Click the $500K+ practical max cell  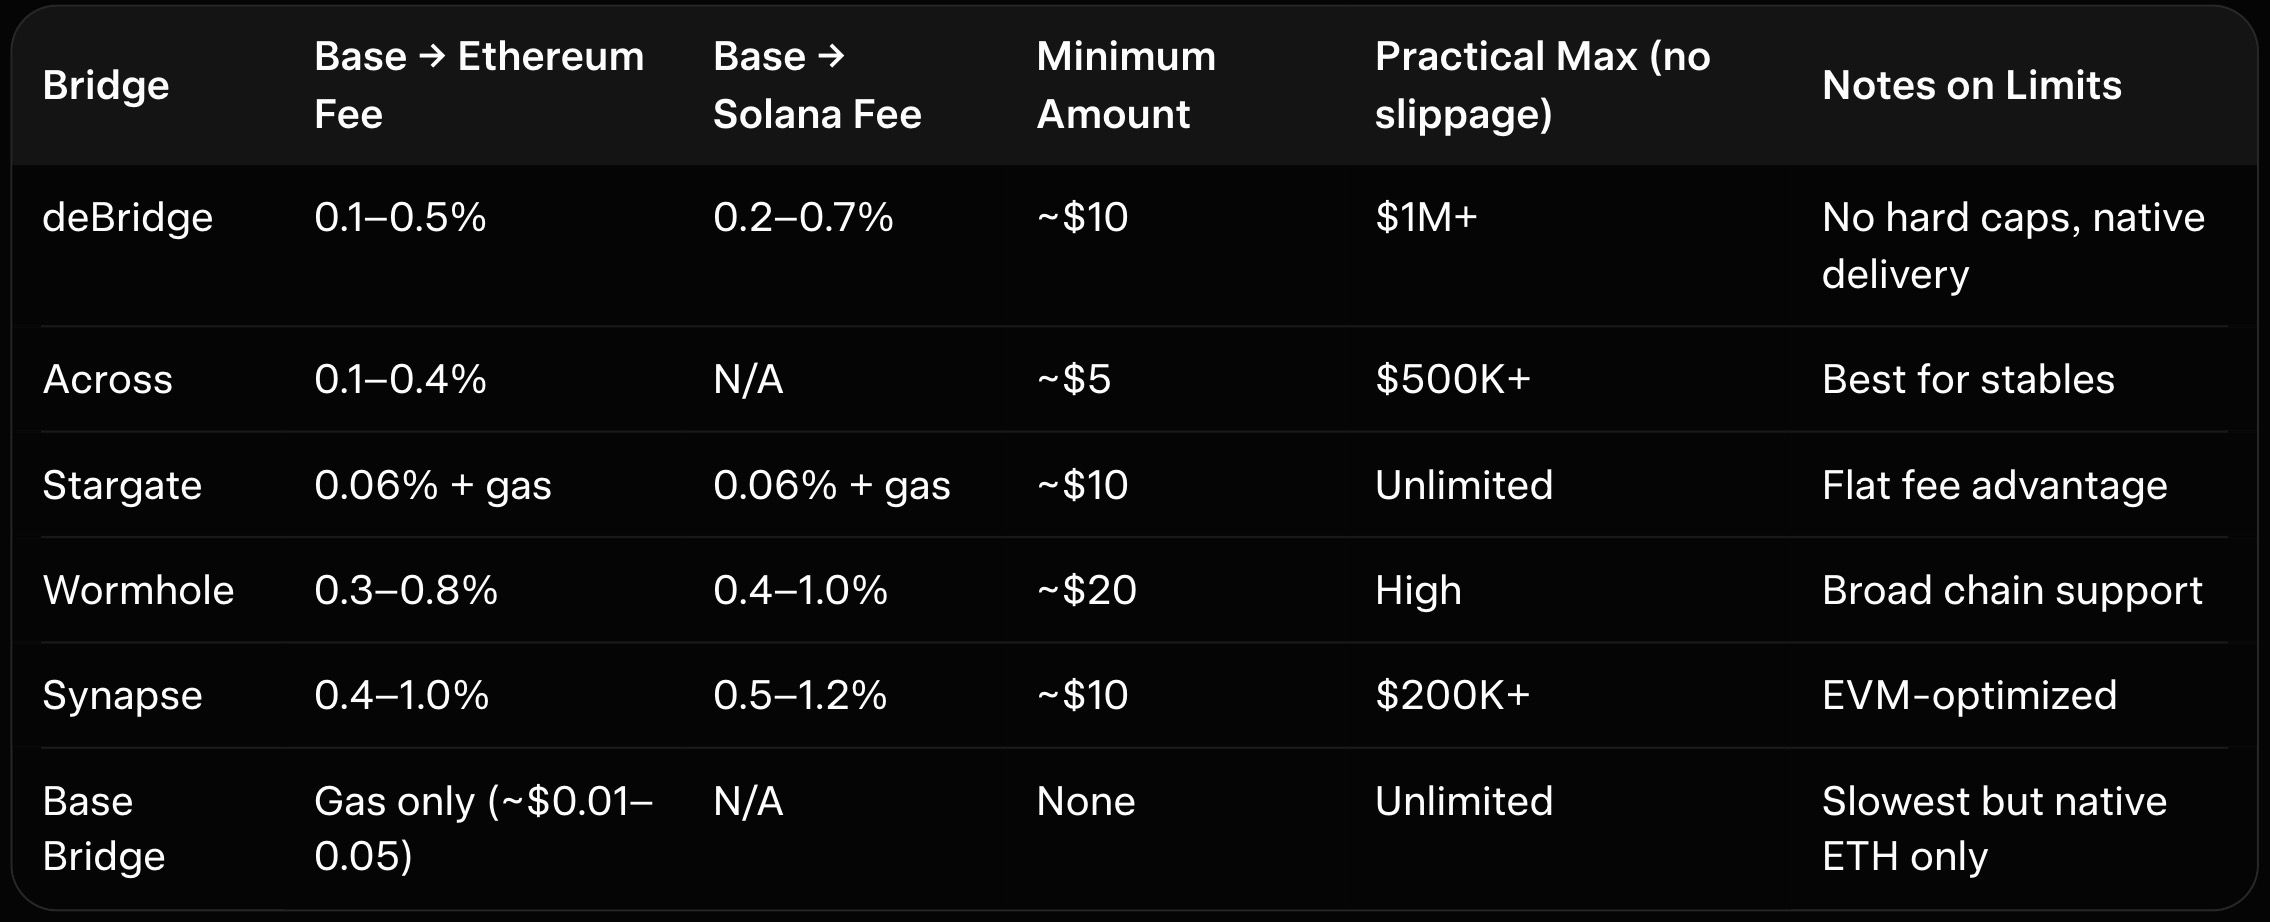tap(1452, 379)
